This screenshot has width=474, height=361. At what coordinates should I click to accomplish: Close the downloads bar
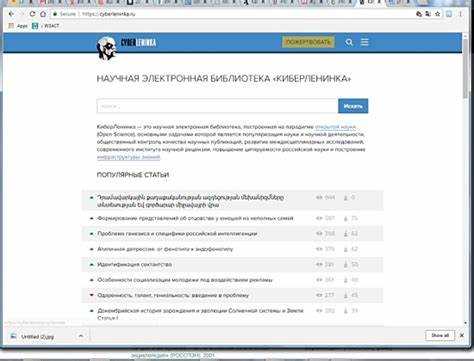click(x=462, y=335)
